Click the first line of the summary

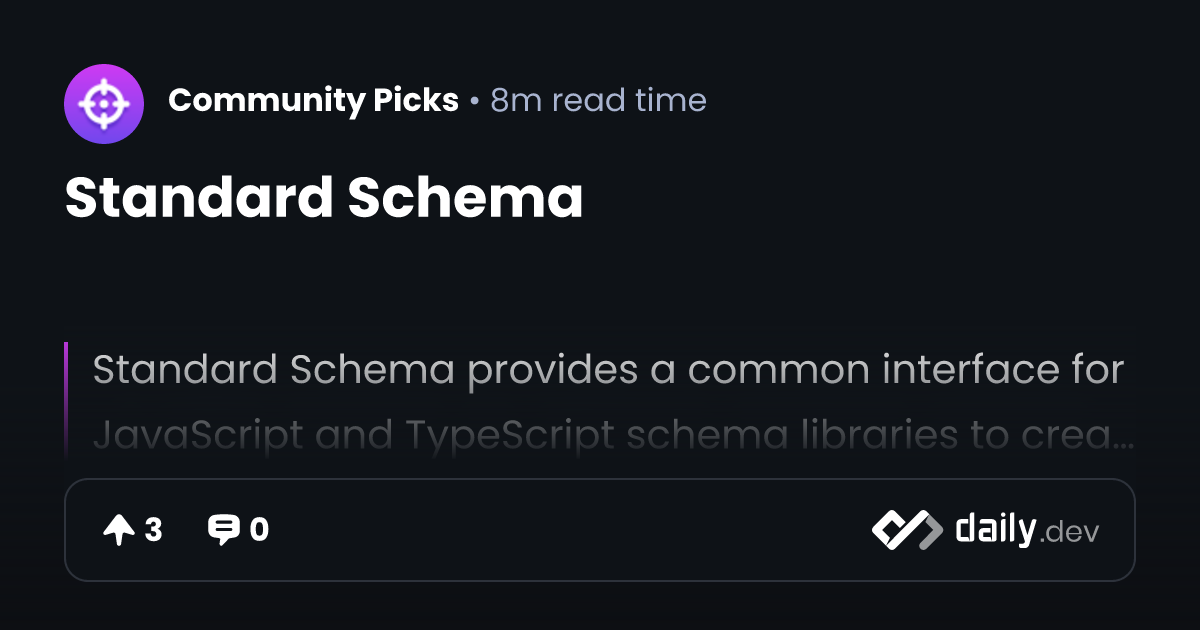point(608,370)
